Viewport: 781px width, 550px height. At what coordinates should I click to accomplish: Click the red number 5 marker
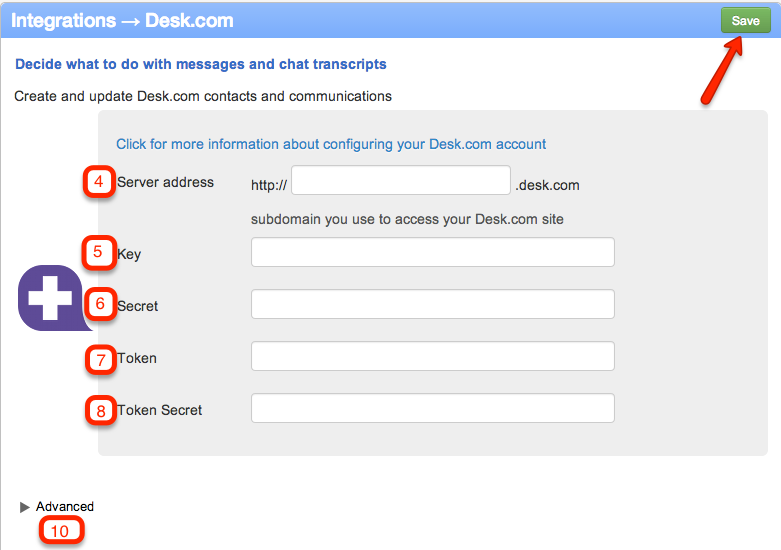click(x=99, y=252)
